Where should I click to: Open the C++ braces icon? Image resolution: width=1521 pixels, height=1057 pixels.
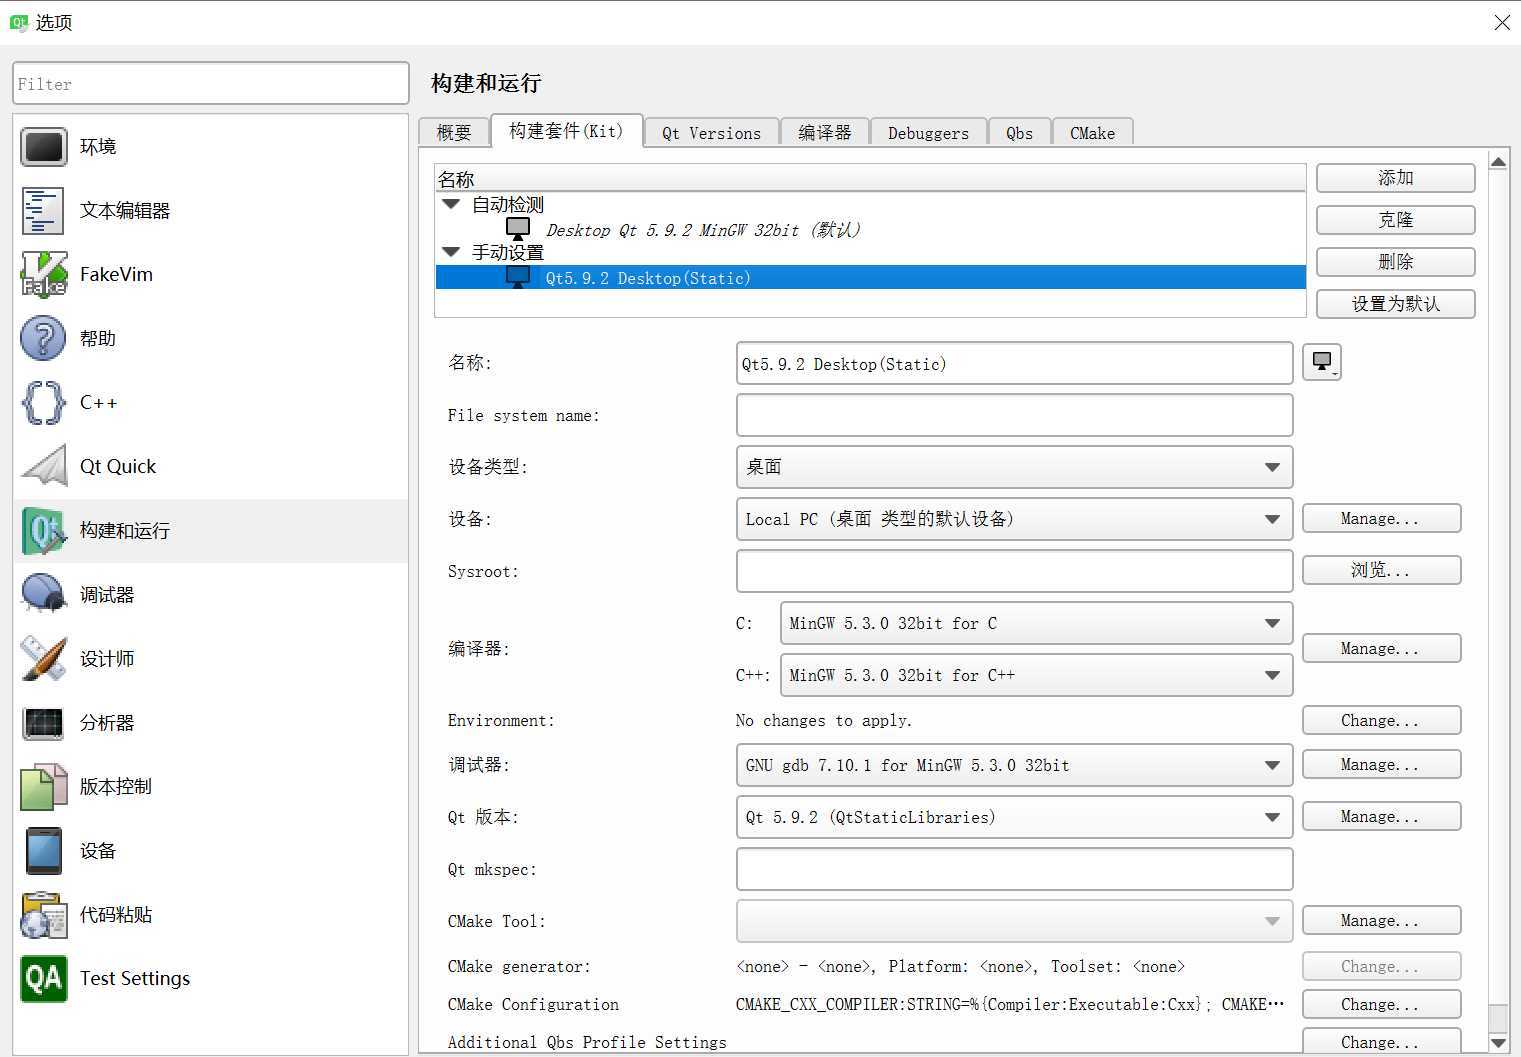coord(43,403)
